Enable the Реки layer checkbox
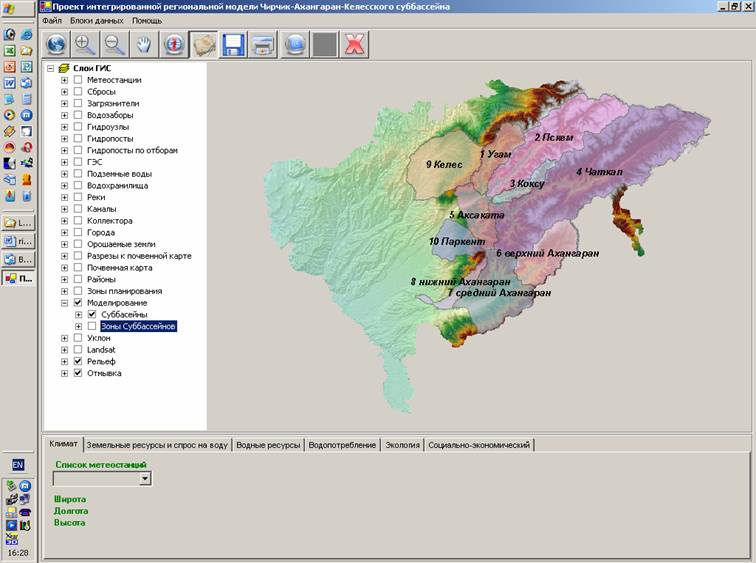 [x=78, y=197]
